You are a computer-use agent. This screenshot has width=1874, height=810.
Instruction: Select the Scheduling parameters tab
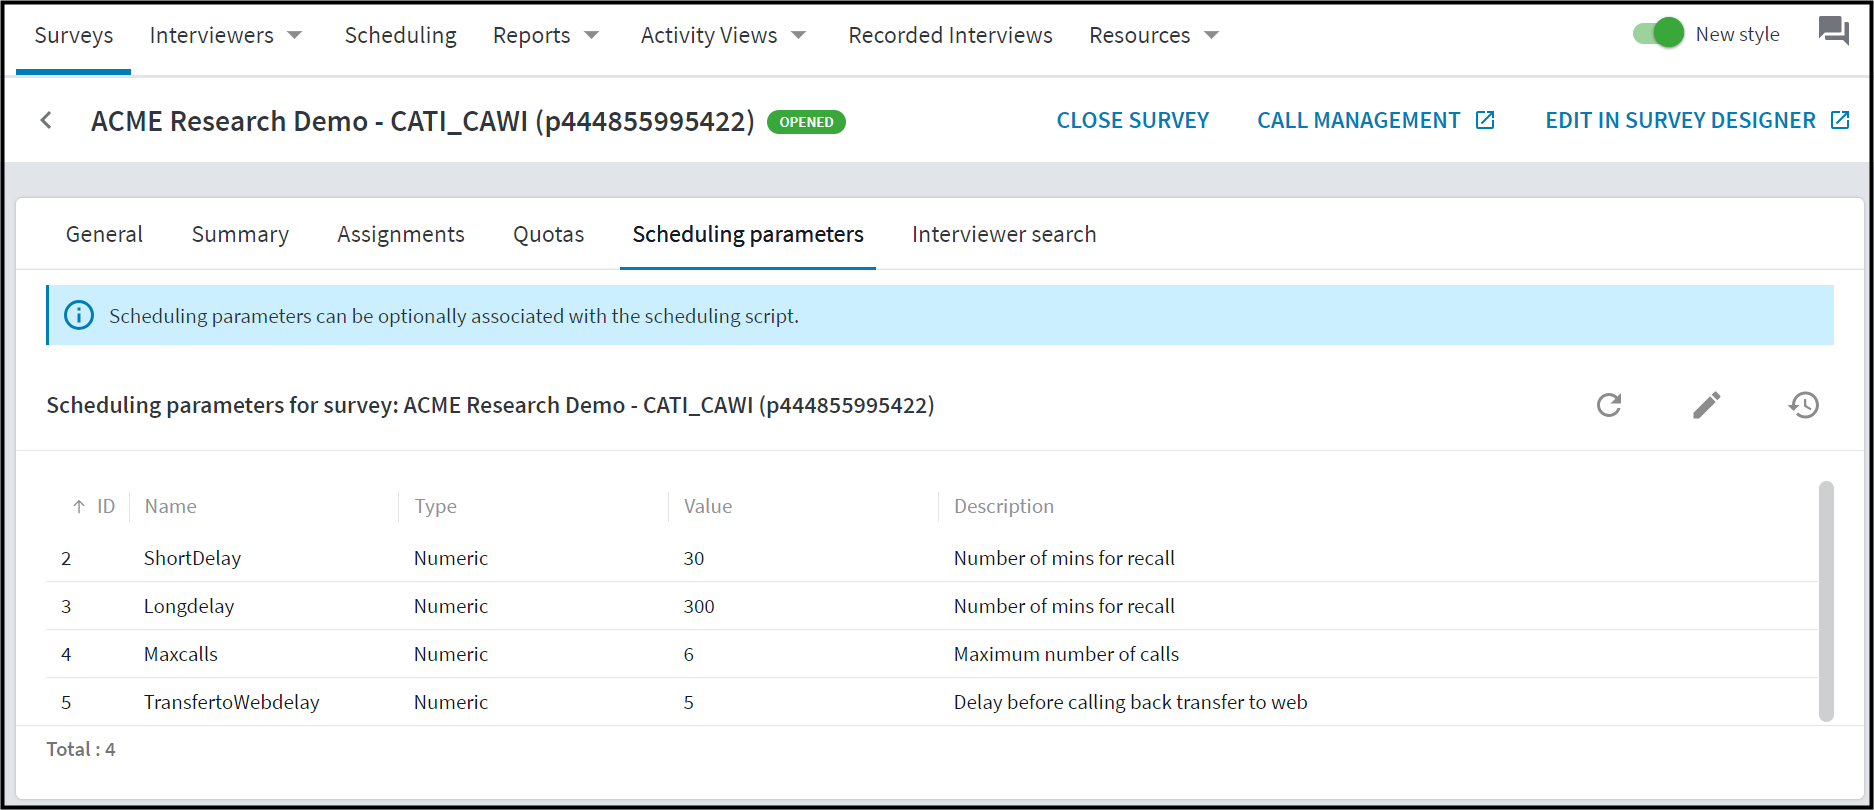(748, 234)
